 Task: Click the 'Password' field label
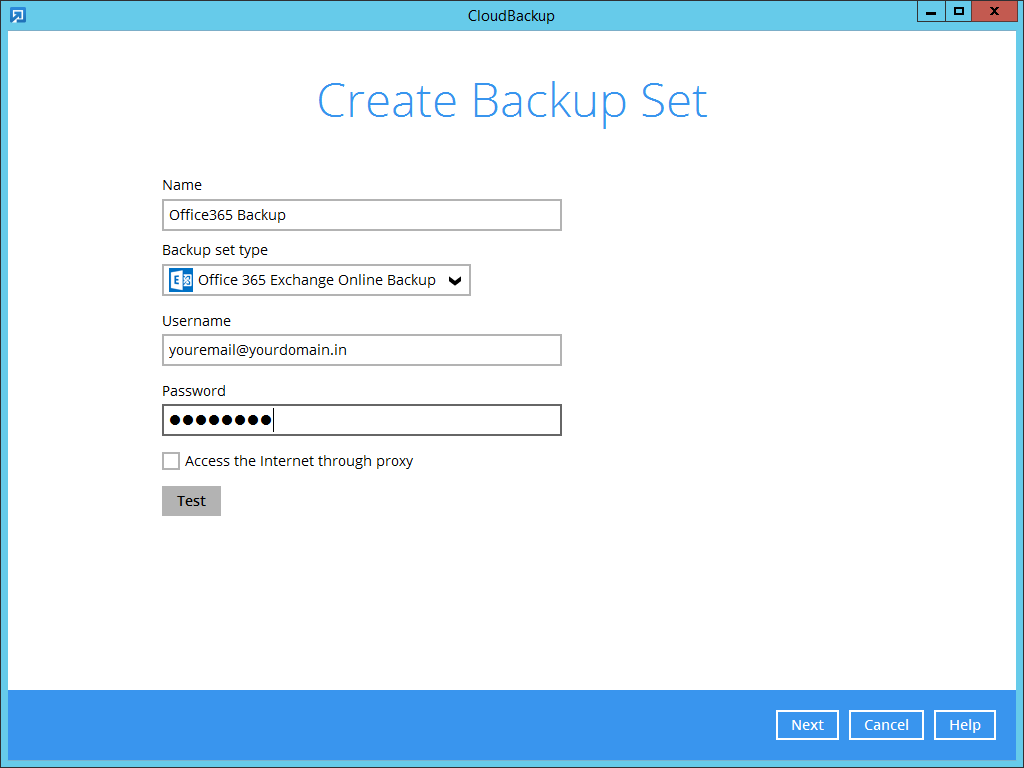(194, 391)
